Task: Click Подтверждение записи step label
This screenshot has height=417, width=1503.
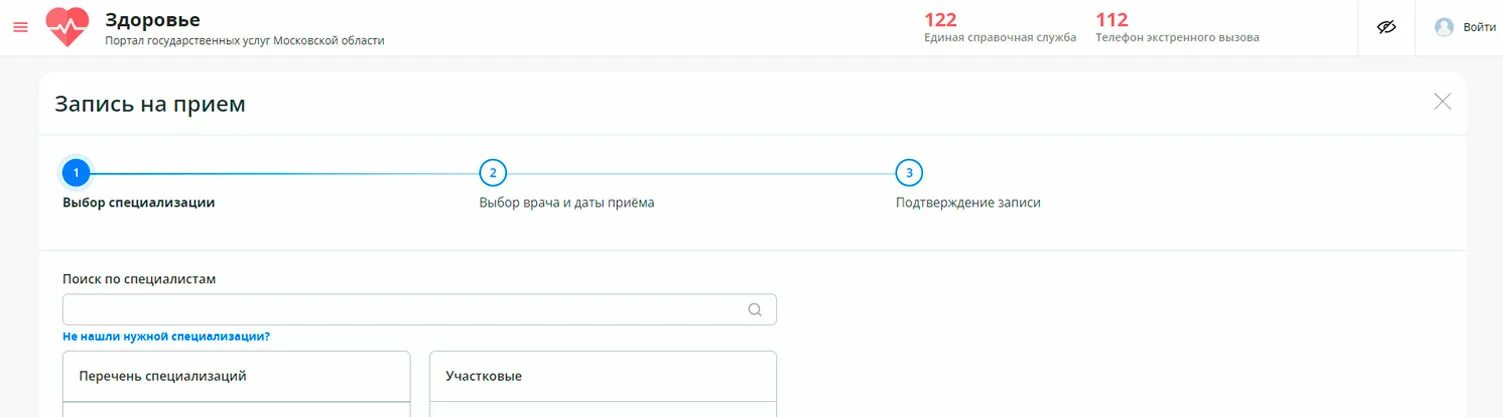Action: 968,203
